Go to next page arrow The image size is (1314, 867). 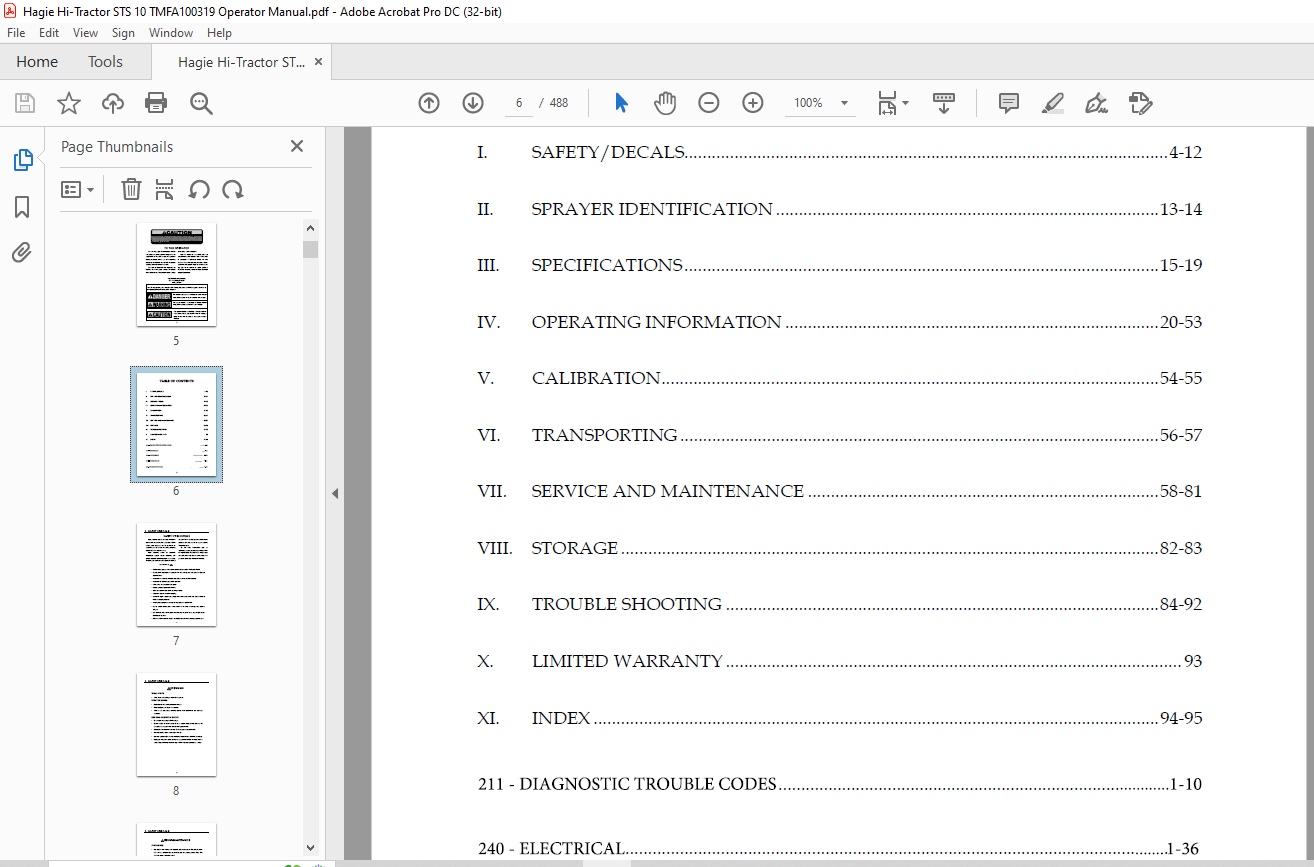pyautogui.click(x=473, y=103)
